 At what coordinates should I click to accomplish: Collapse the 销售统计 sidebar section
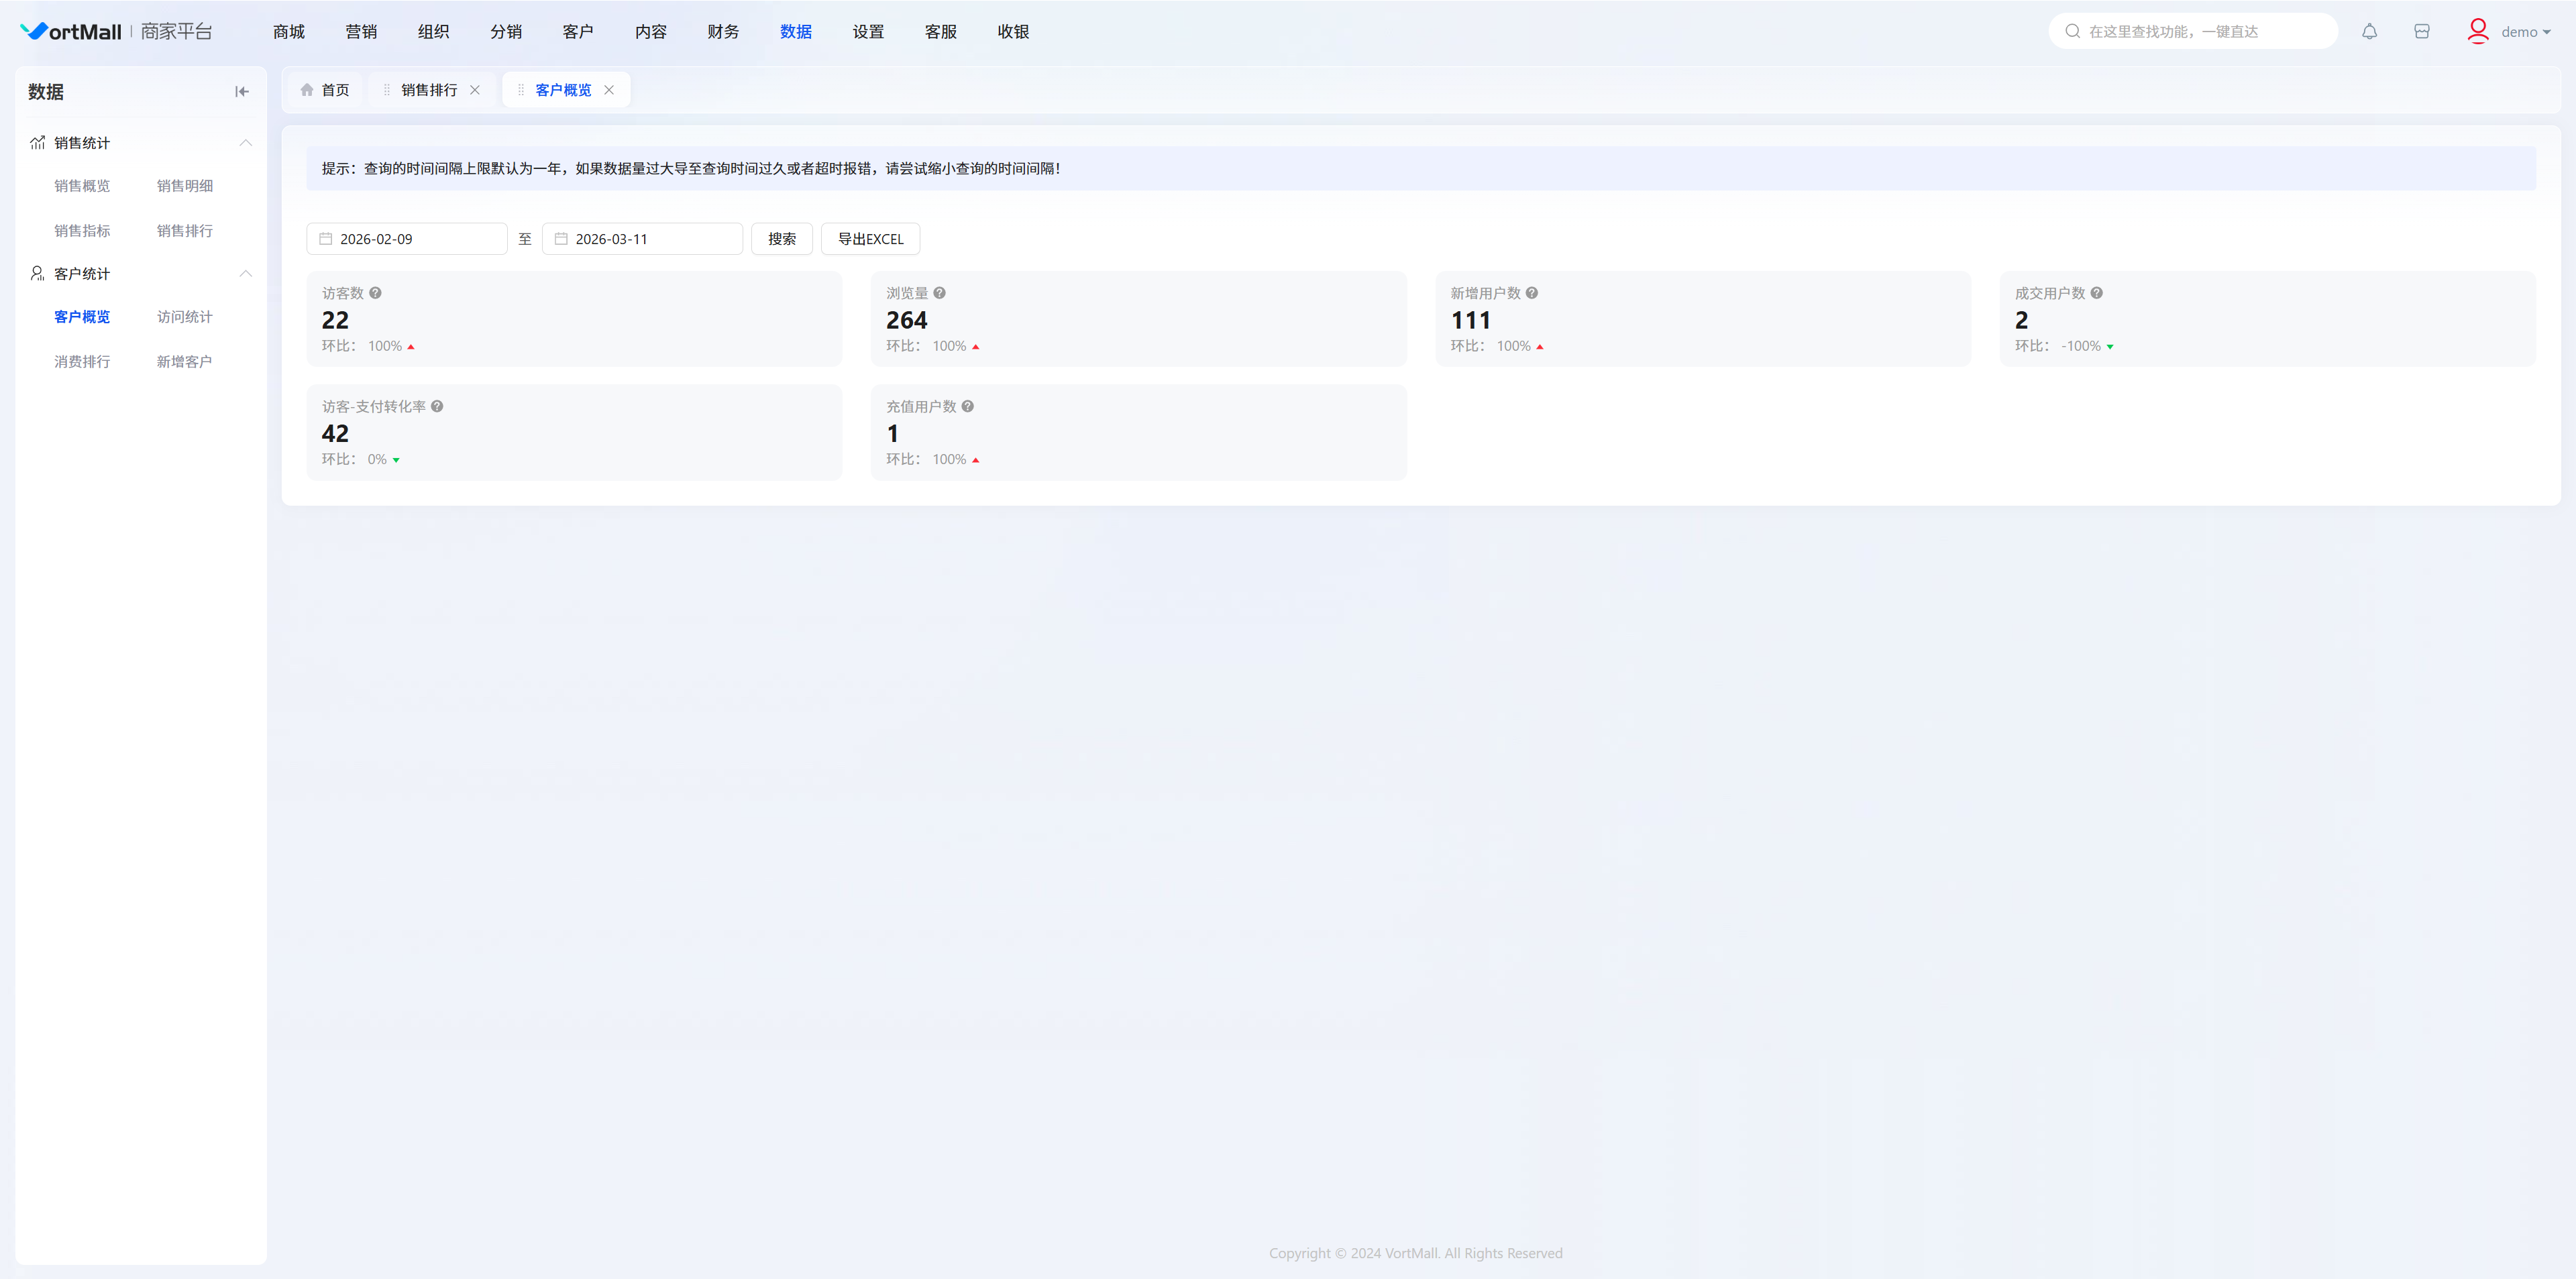pos(245,143)
